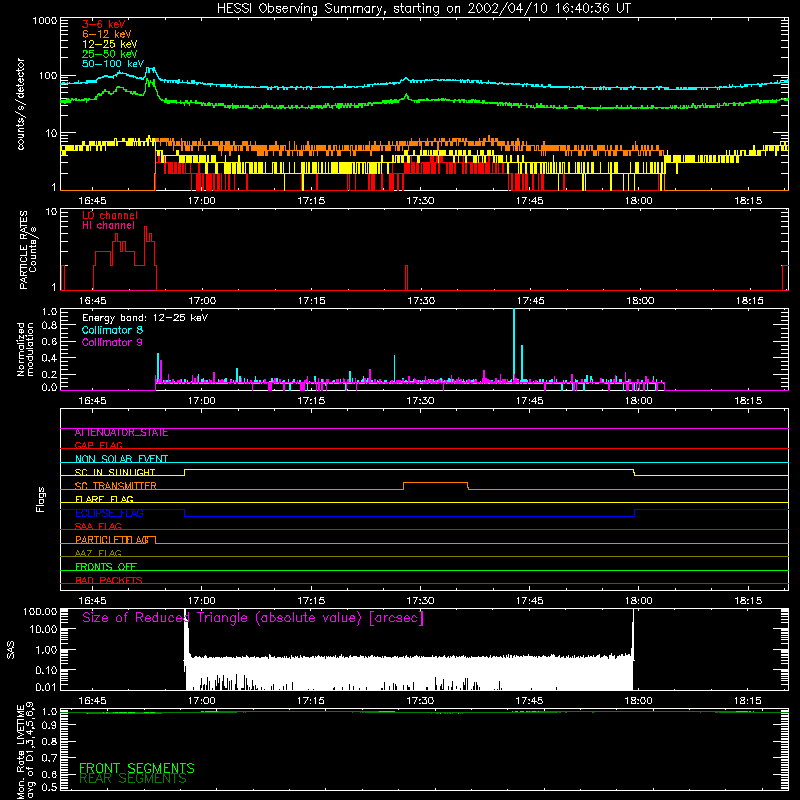Click the SAA_FLAG label
Image resolution: width=800 pixels, height=800 pixels.
click(x=98, y=526)
